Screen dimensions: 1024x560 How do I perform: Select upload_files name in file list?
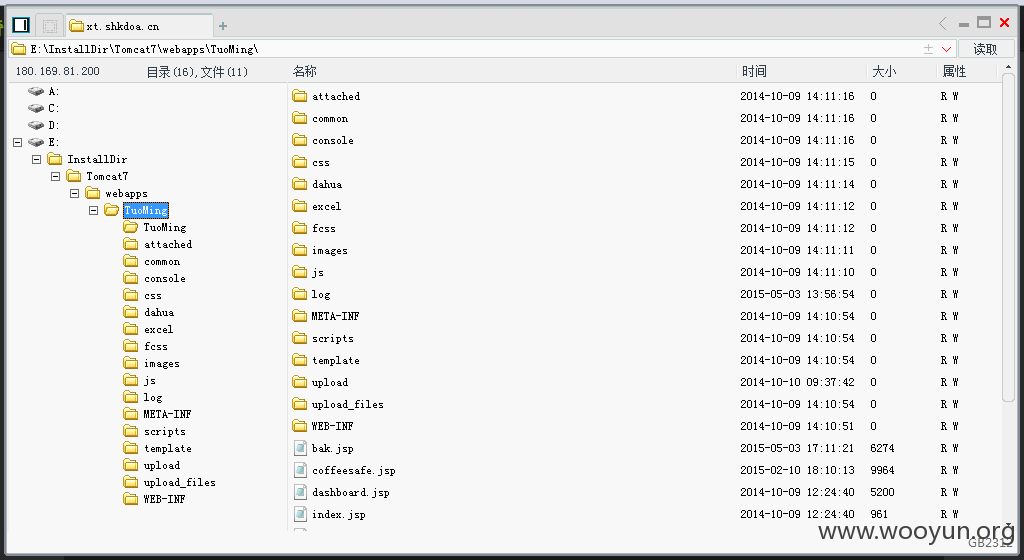347,405
